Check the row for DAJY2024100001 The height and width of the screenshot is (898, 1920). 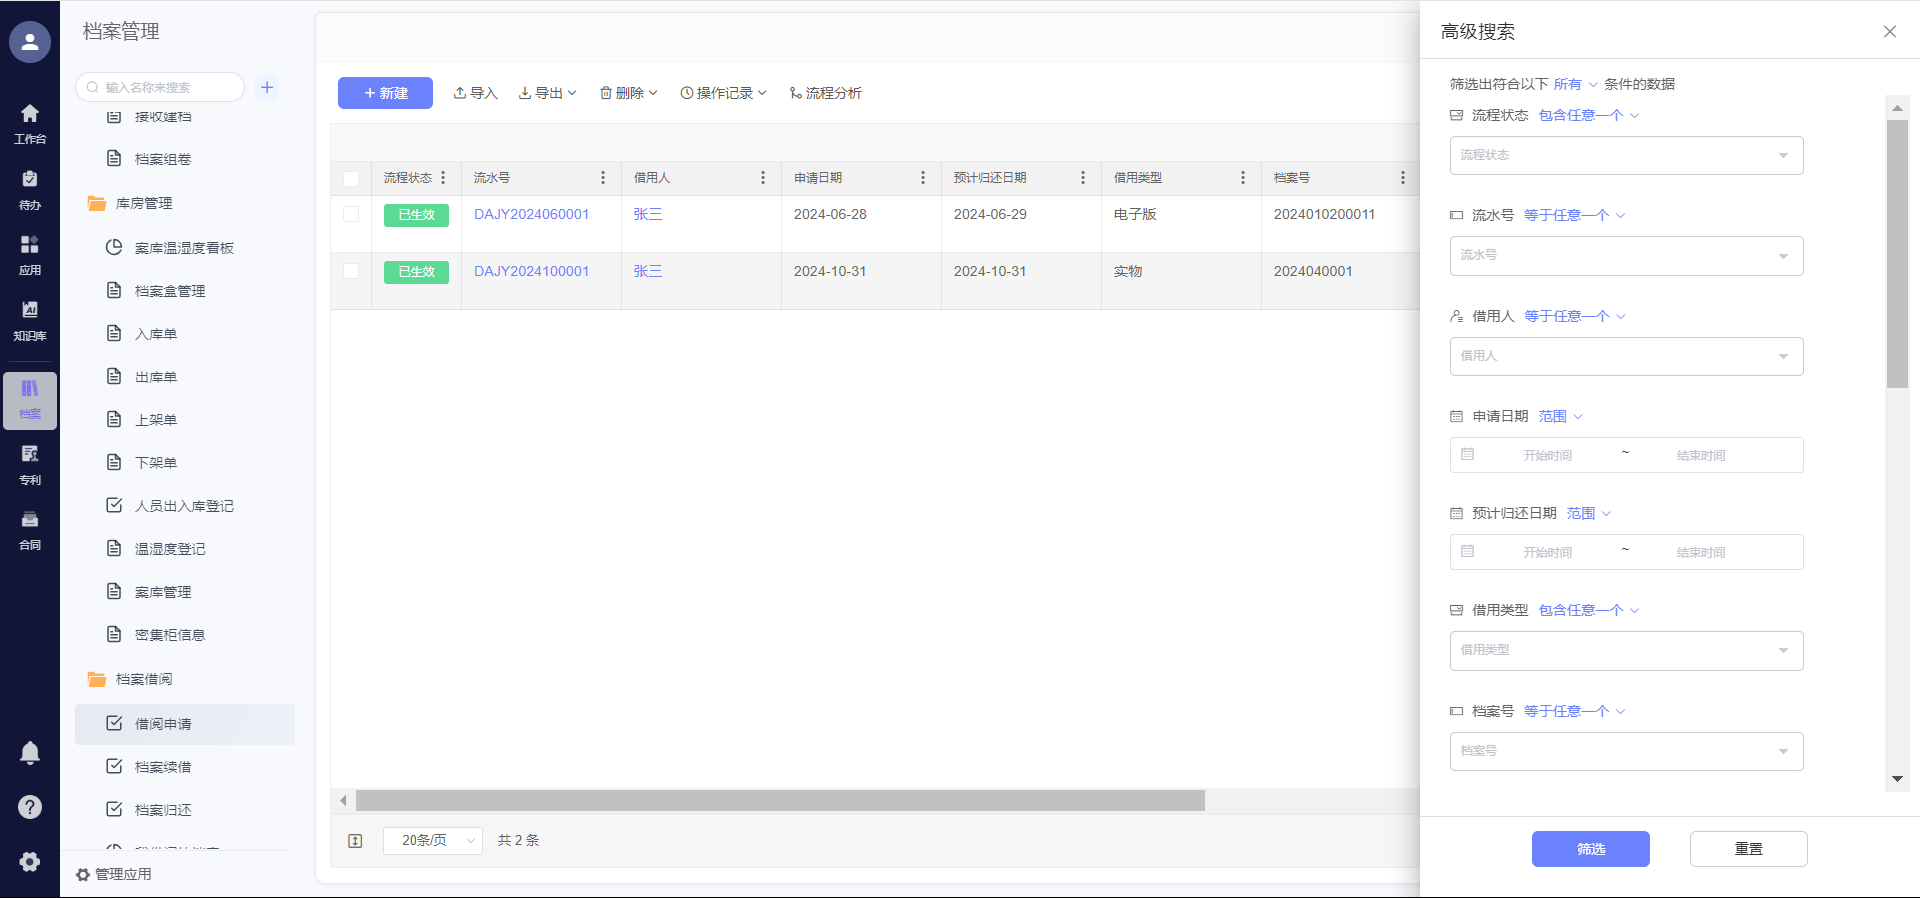click(351, 271)
